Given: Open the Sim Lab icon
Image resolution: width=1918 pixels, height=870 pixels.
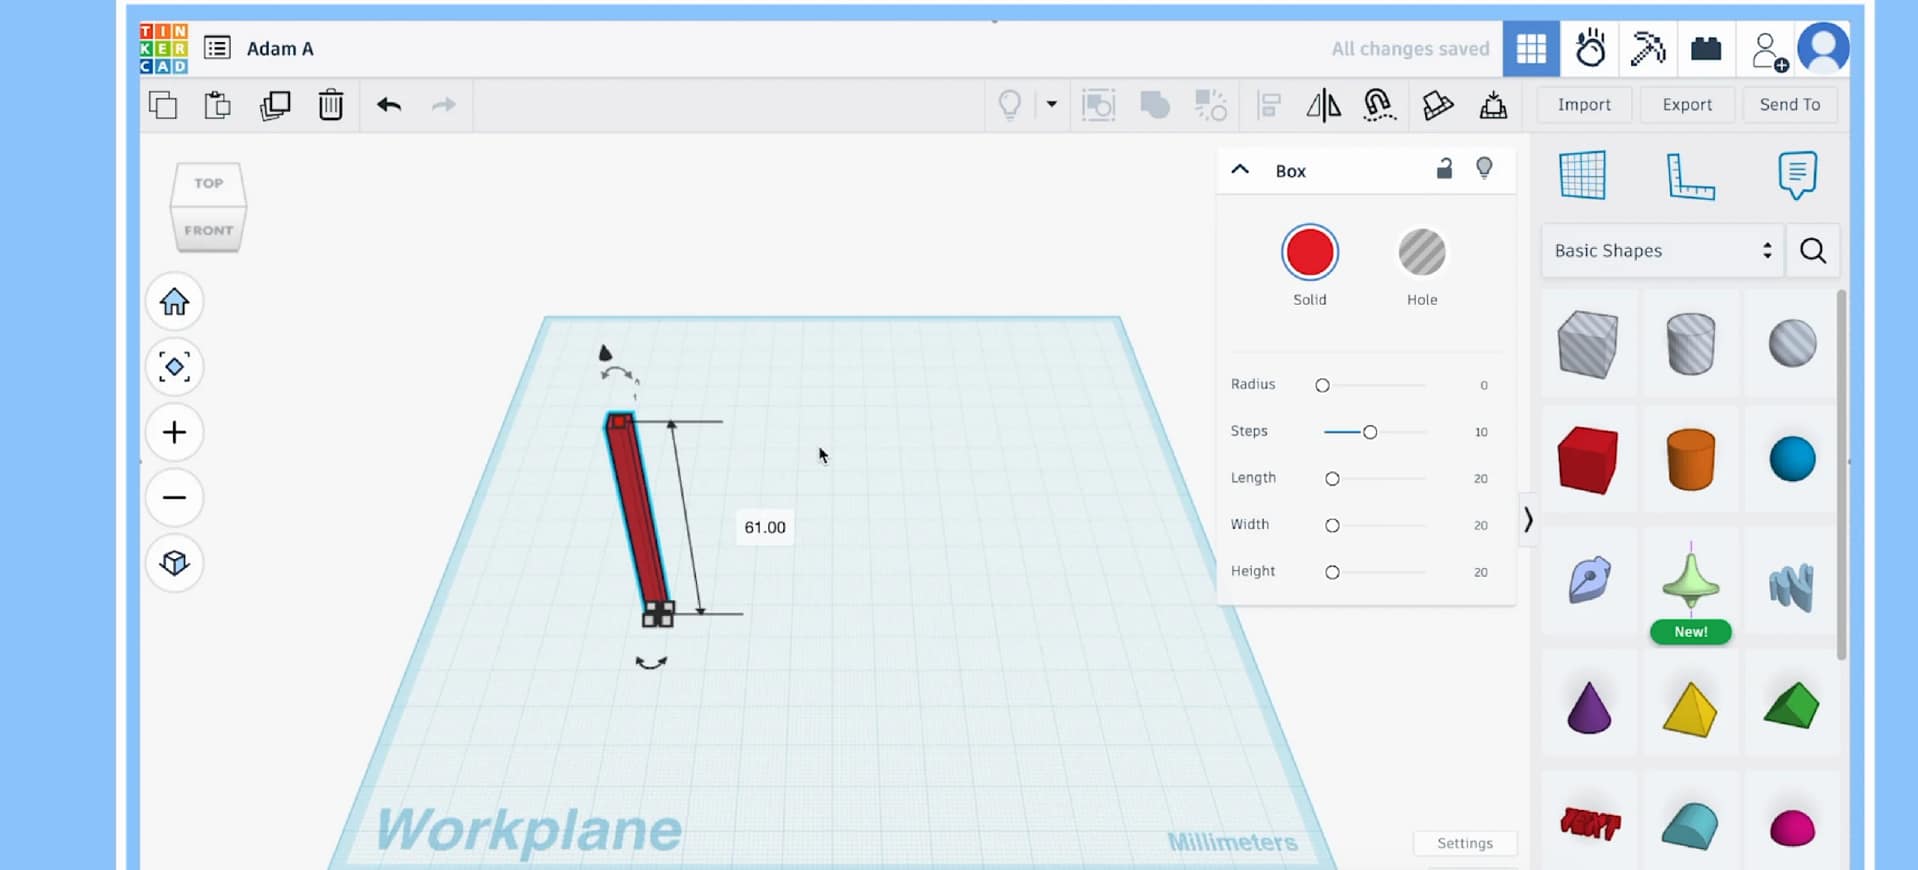Looking at the screenshot, I should (x=1590, y=48).
